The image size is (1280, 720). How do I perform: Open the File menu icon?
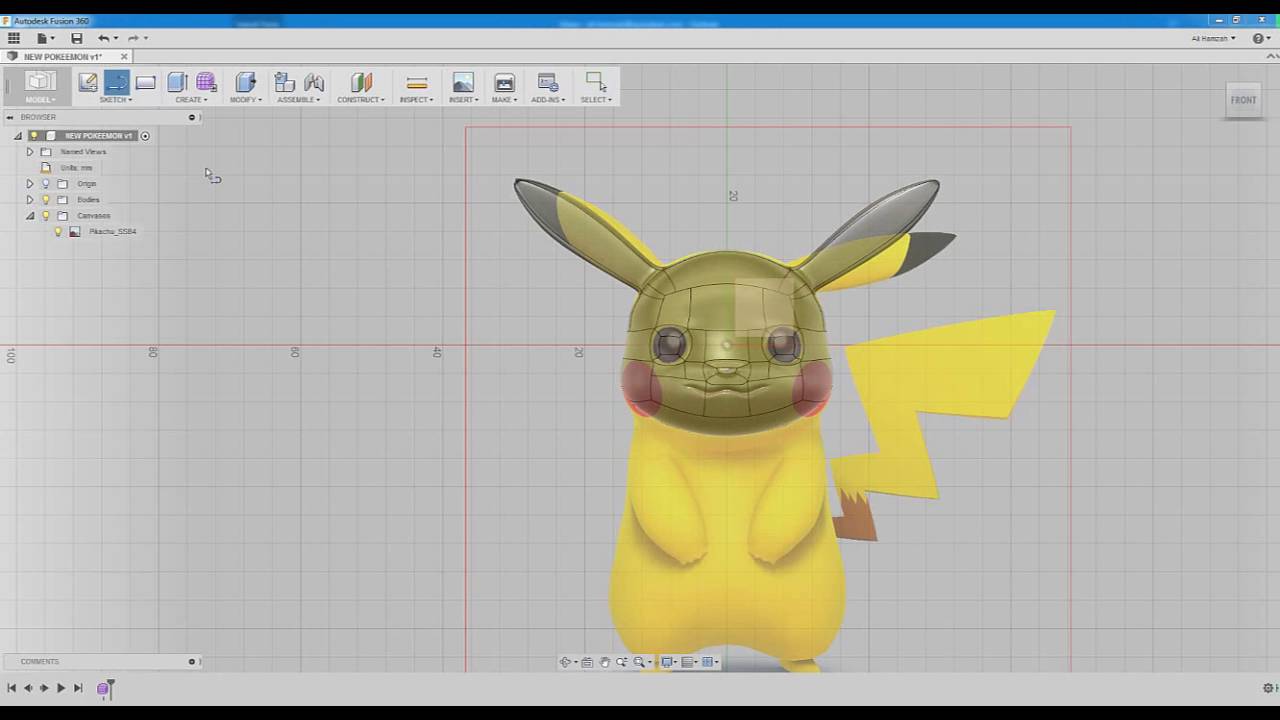(42, 38)
